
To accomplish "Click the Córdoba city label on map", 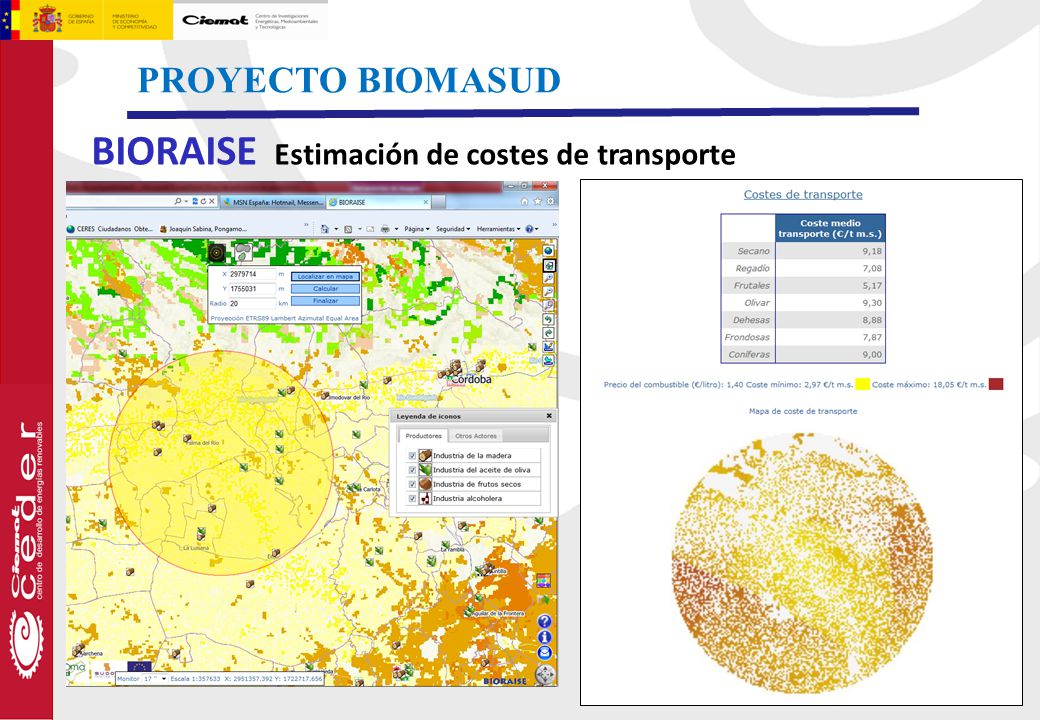I will pos(471,379).
